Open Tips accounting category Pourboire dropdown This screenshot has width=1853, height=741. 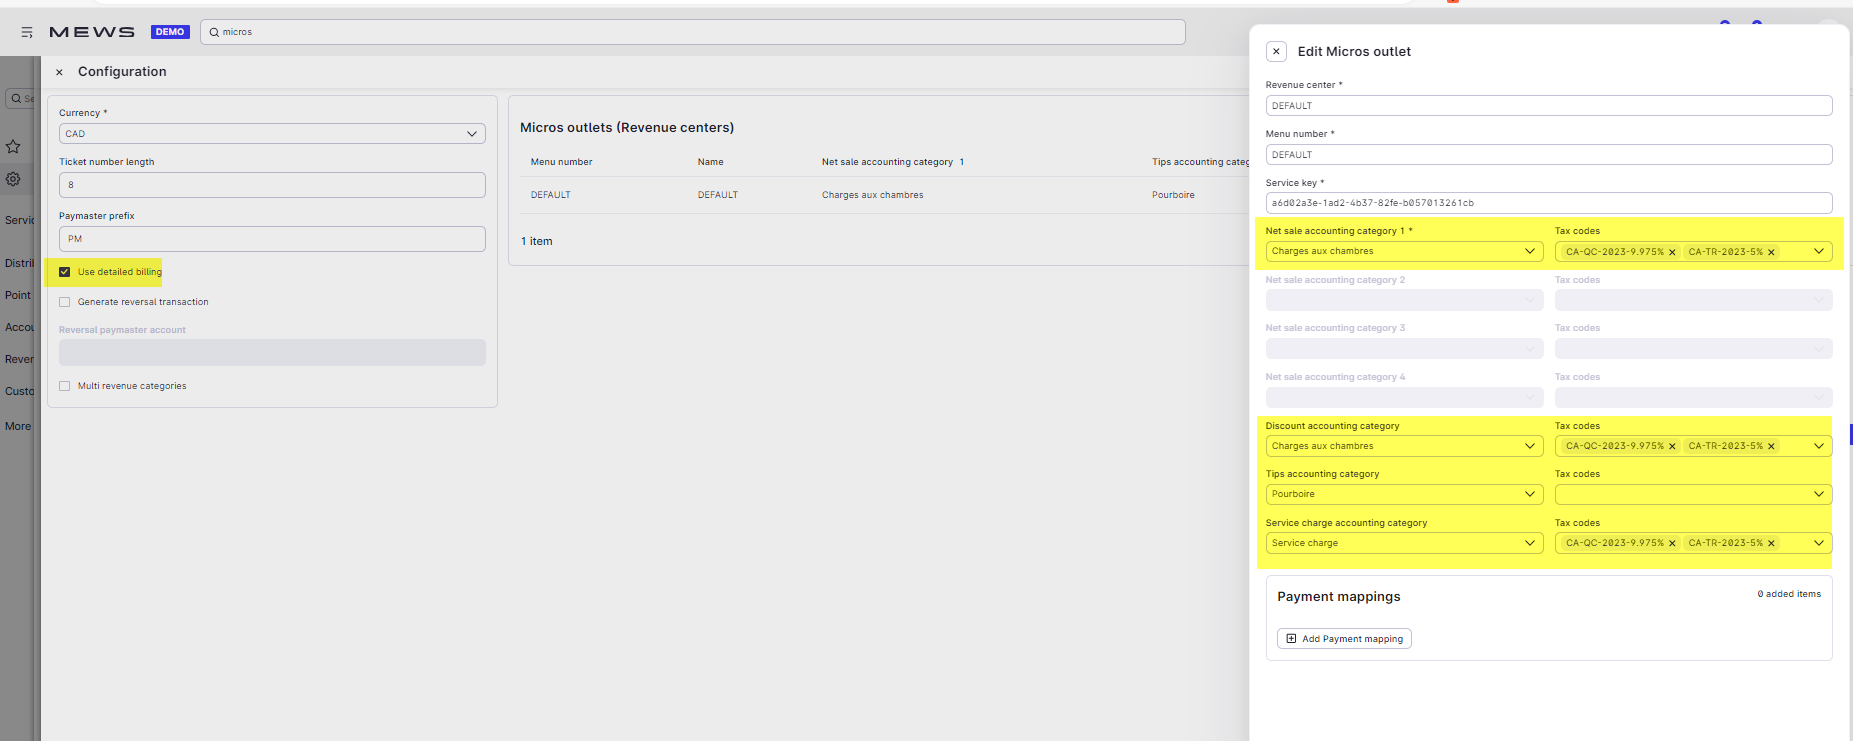click(x=1403, y=494)
